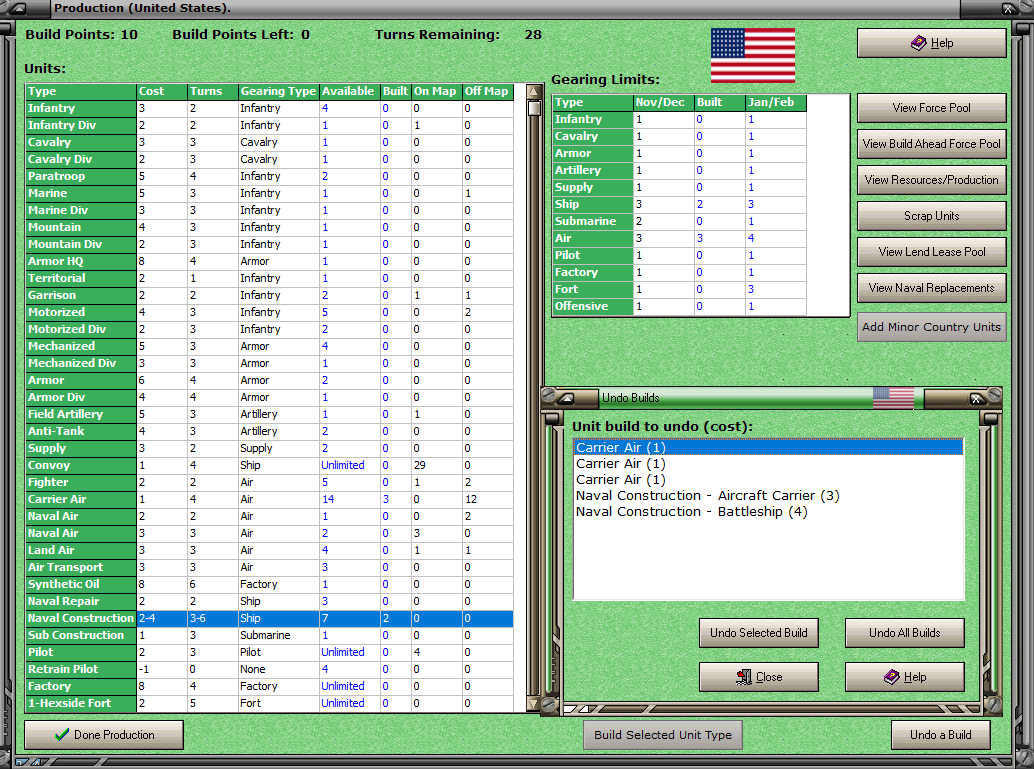The width and height of the screenshot is (1034, 769).
Task: Select Naval Construction - Aircraft Carrier (3) entry
Action: 768,496
